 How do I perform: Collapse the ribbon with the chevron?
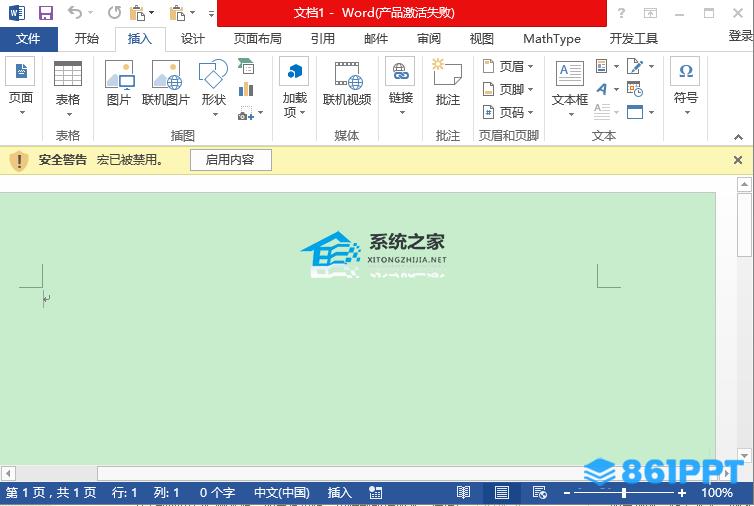(x=738, y=137)
